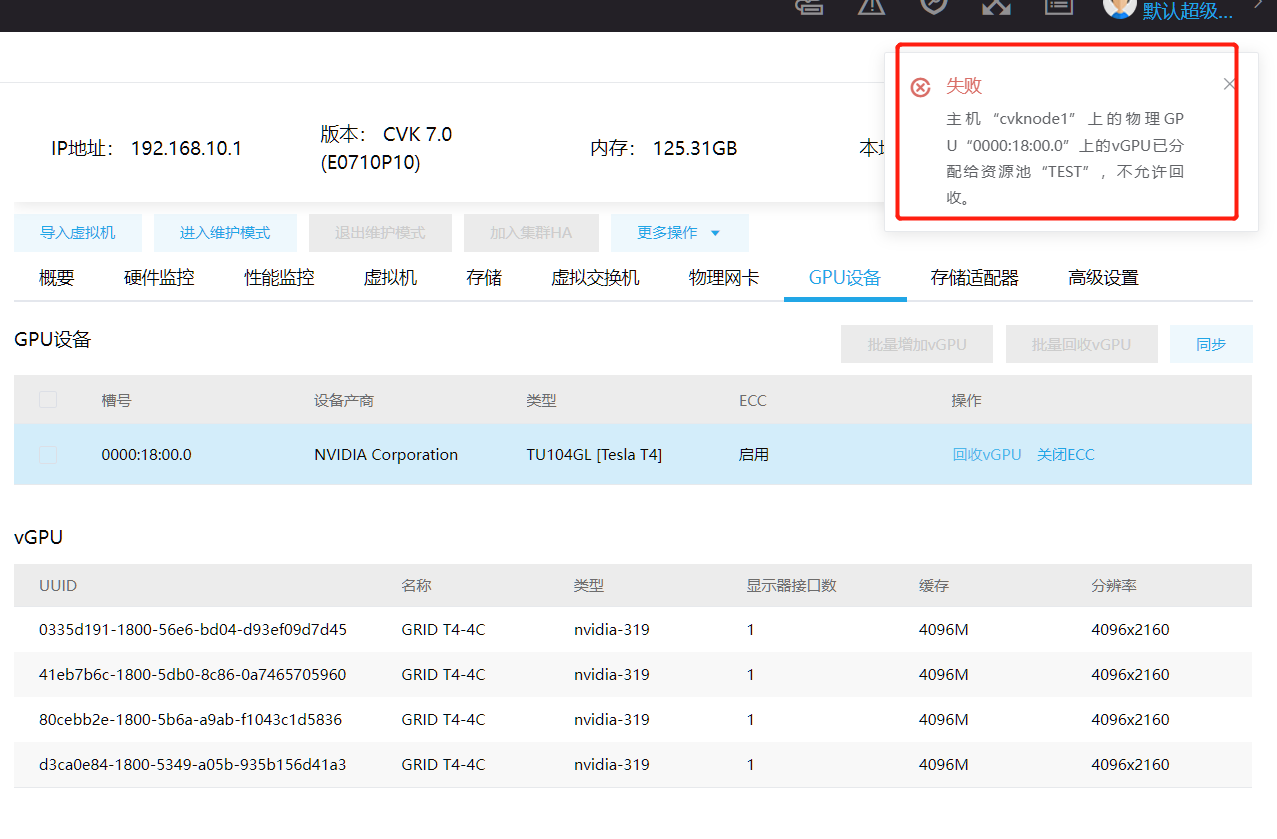Open the 存储适配器 tab
Viewport: 1277px width, 839px height.
coord(974,278)
